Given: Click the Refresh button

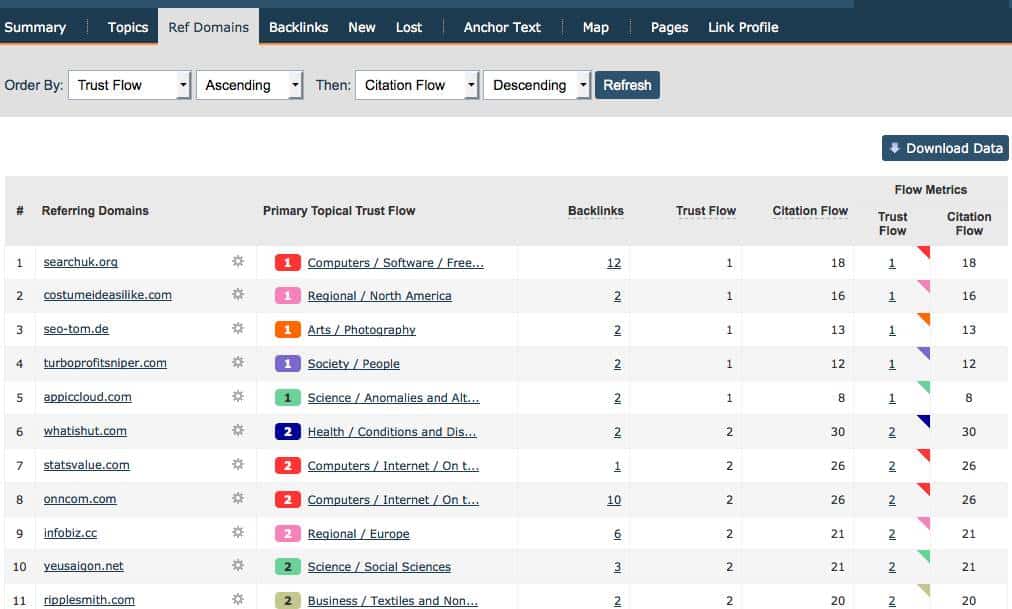Looking at the screenshot, I should point(627,85).
